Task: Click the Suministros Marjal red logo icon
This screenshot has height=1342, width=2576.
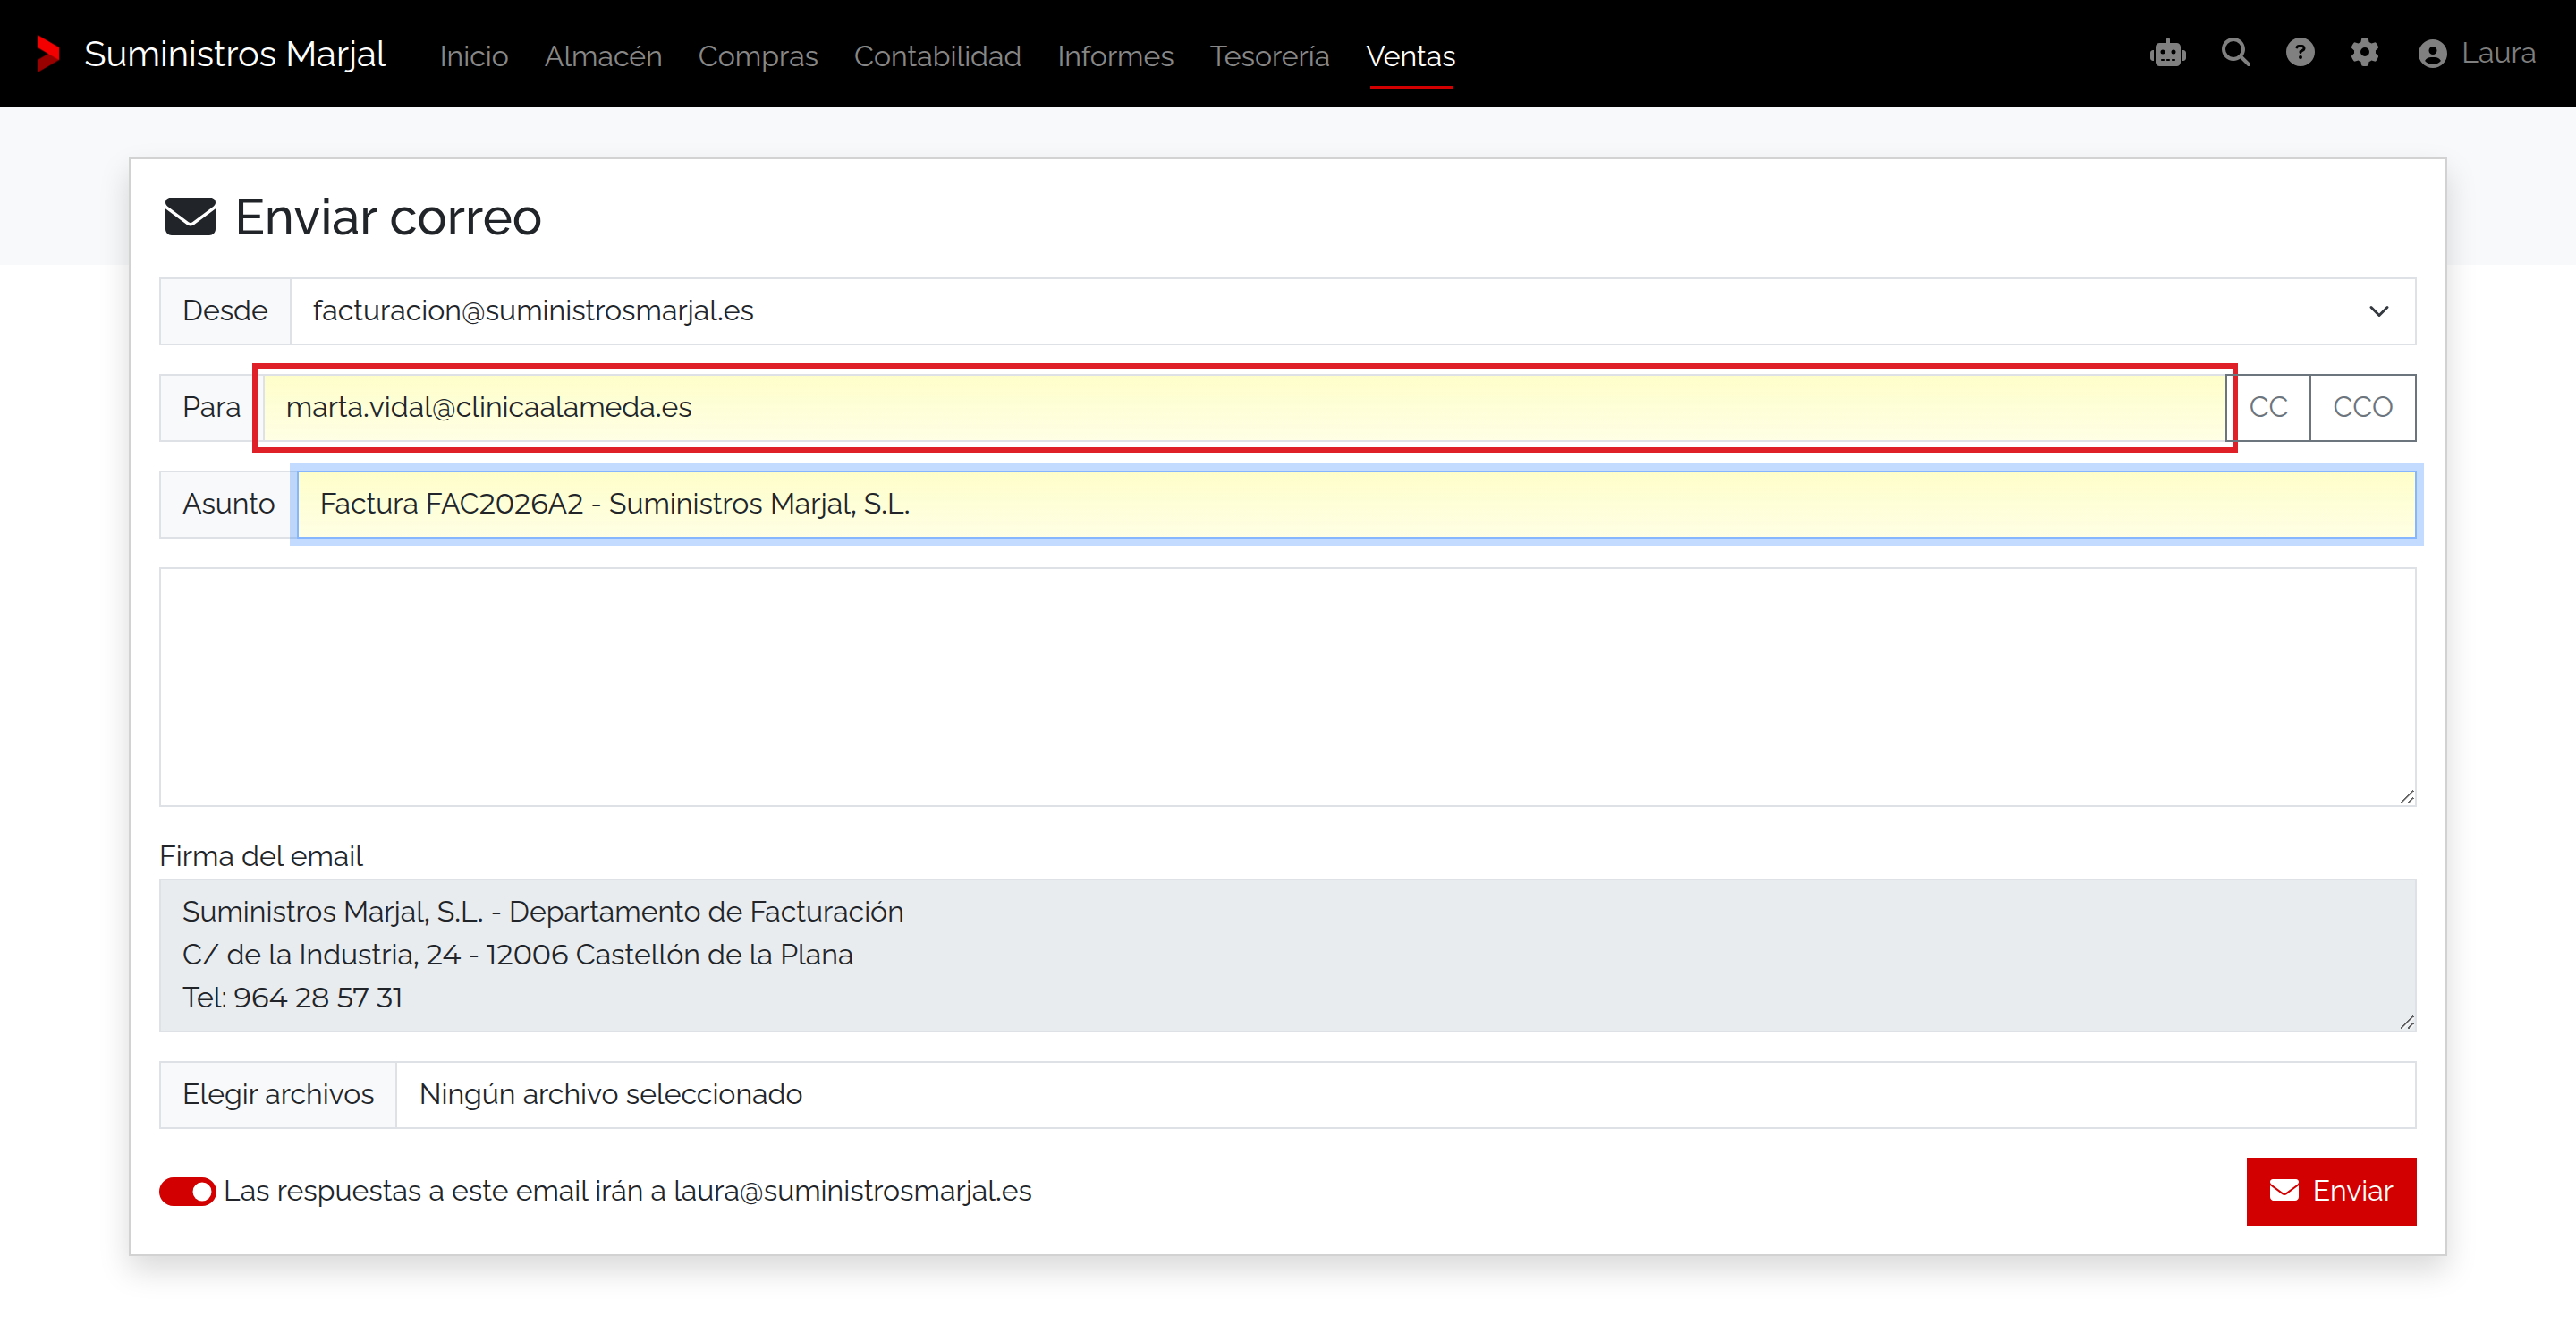Action: tap(48, 54)
